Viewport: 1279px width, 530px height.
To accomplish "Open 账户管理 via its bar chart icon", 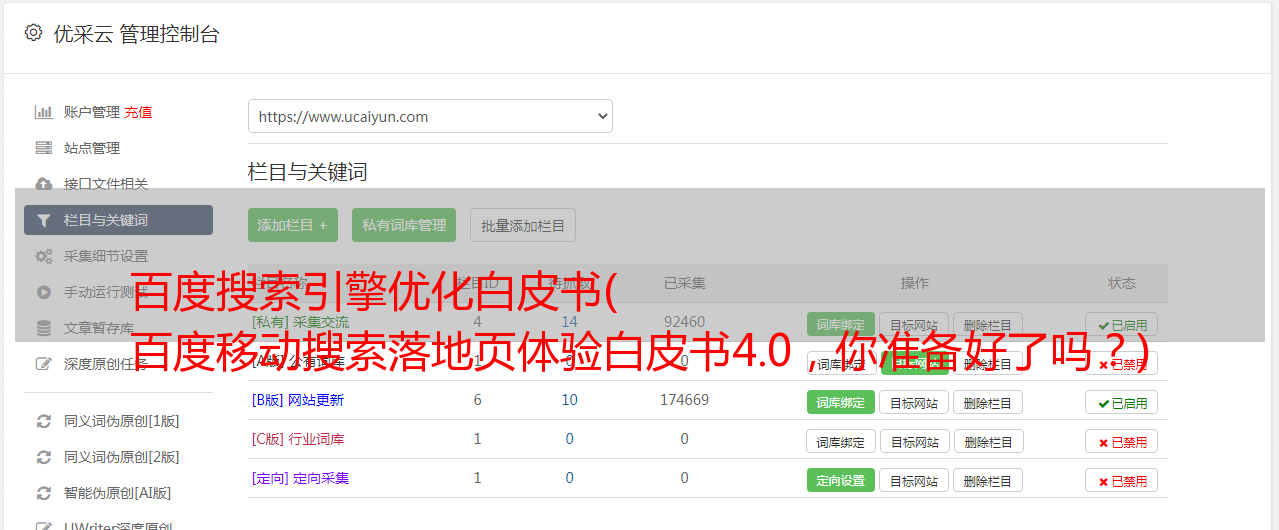I will [43, 112].
